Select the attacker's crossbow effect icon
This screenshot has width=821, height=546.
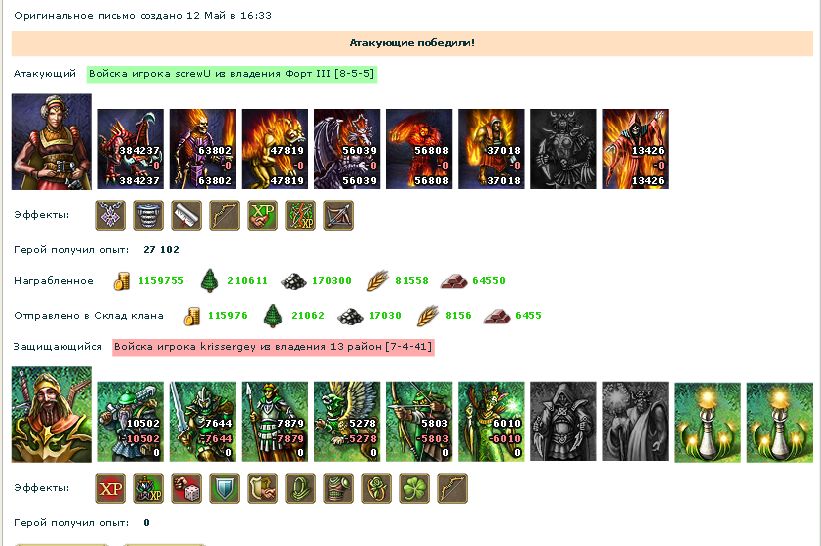click(x=338, y=215)
